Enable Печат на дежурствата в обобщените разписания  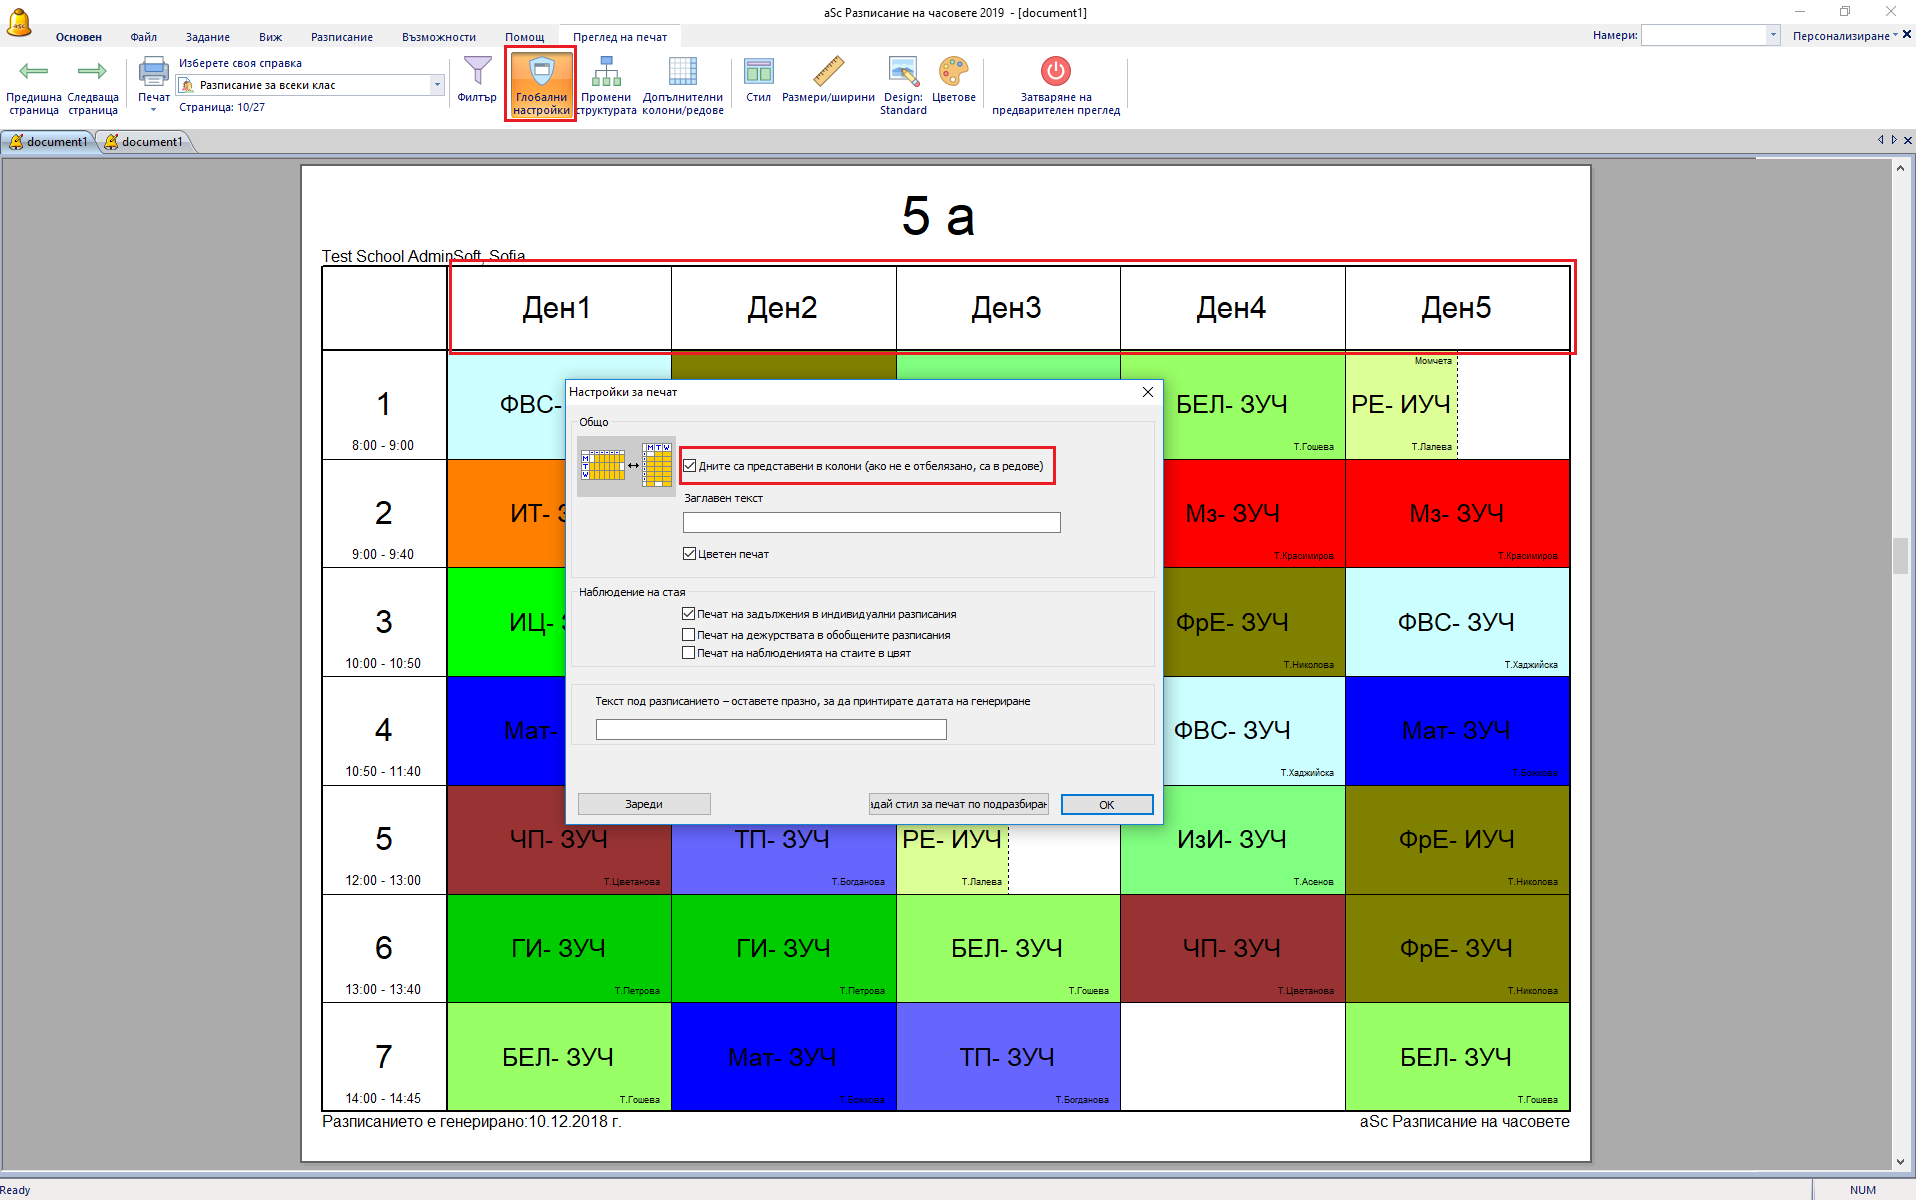[689, 635]
